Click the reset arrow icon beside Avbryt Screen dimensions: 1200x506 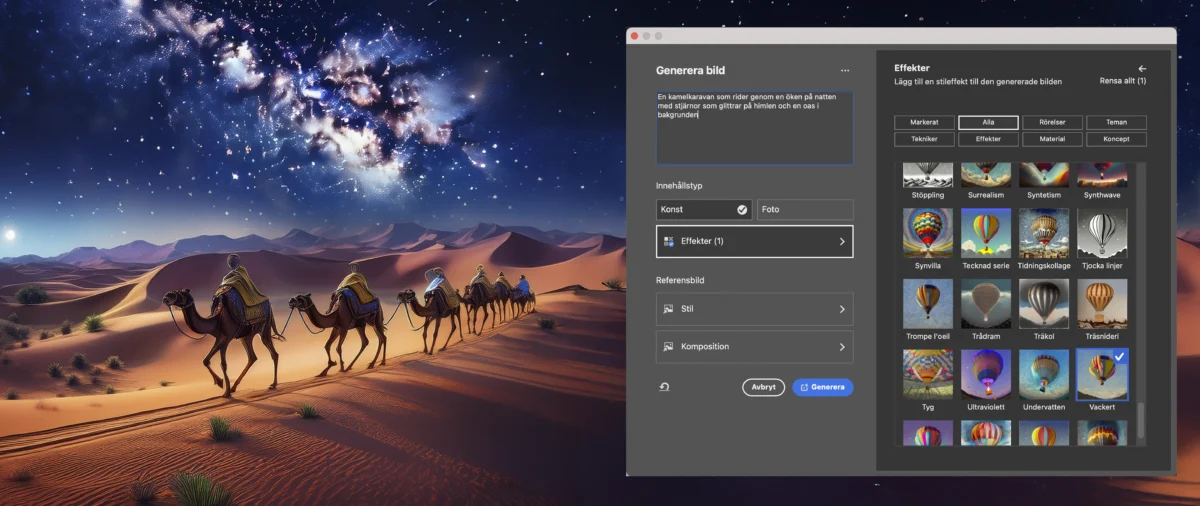pyautogui.click(x=664, y=387)
